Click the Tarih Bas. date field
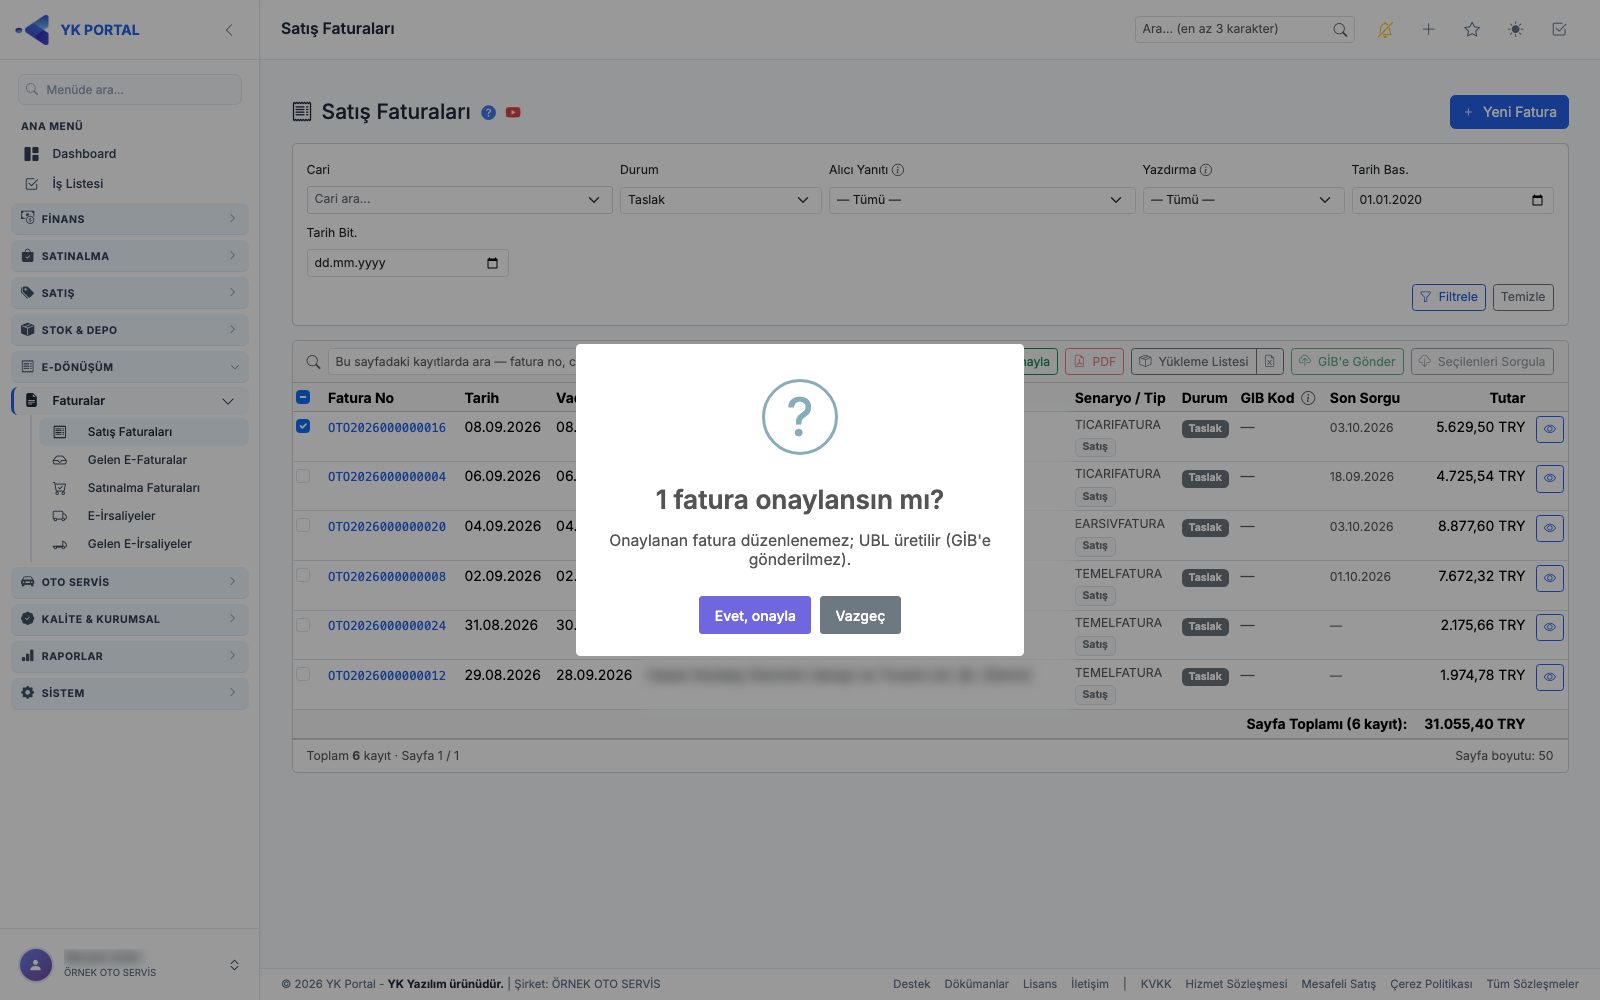 pyautogui.click(x=1452, y=200)
